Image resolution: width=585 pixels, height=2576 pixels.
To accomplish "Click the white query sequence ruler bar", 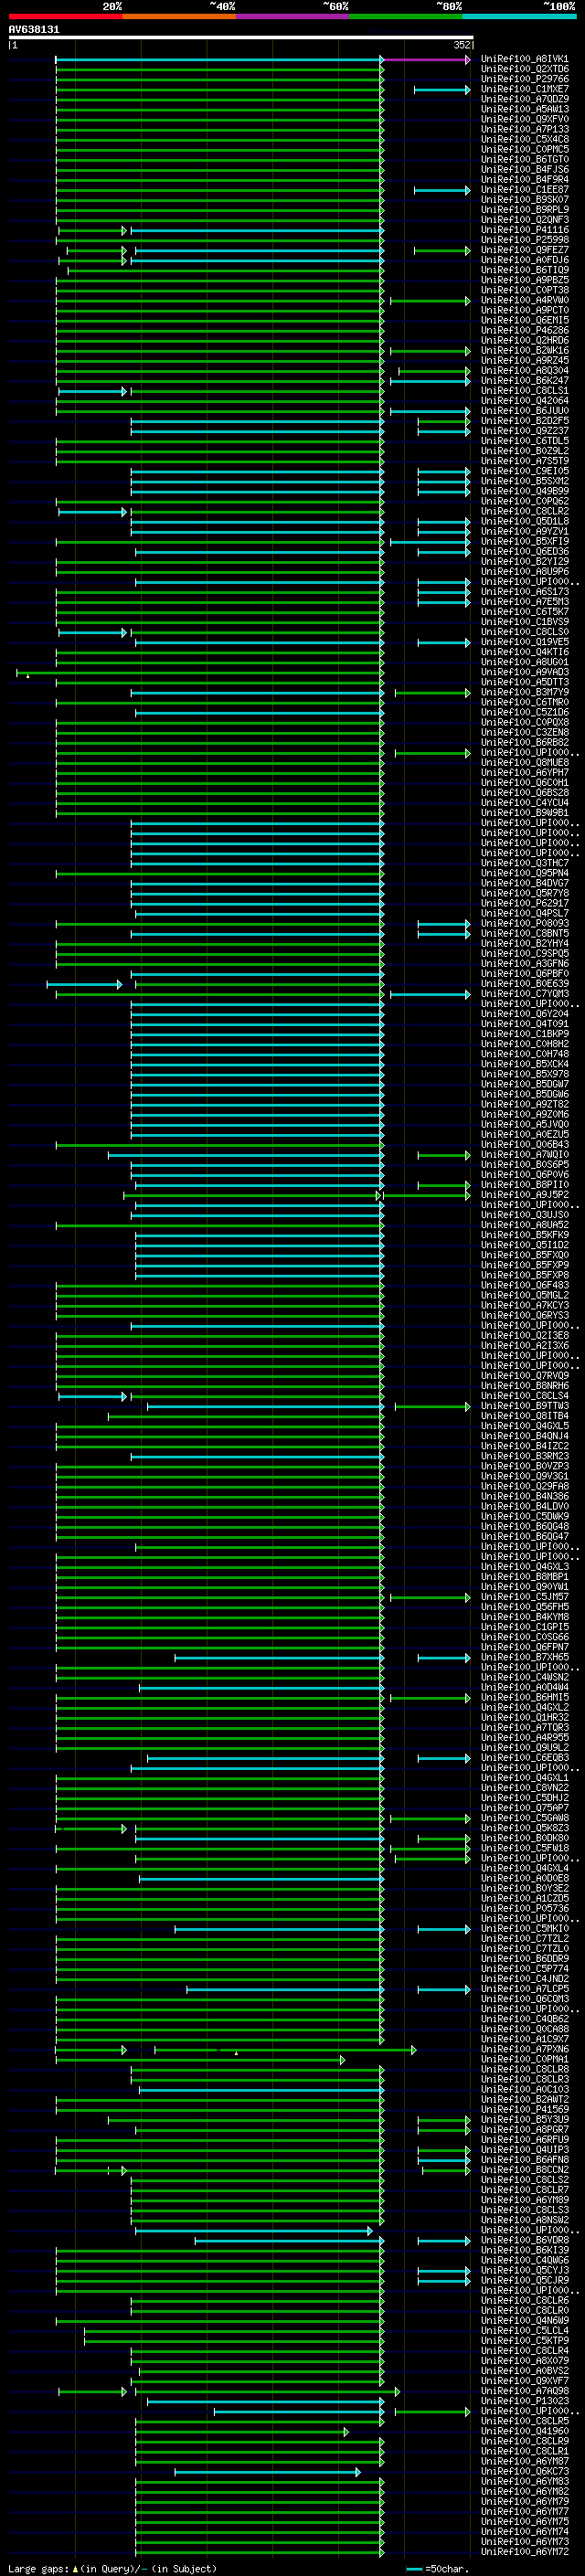I will [241, 38].
